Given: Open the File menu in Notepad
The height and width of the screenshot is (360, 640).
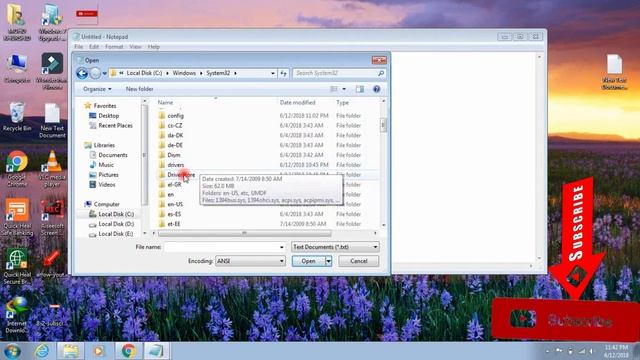Looking at the screenshot, I should 79,47.
